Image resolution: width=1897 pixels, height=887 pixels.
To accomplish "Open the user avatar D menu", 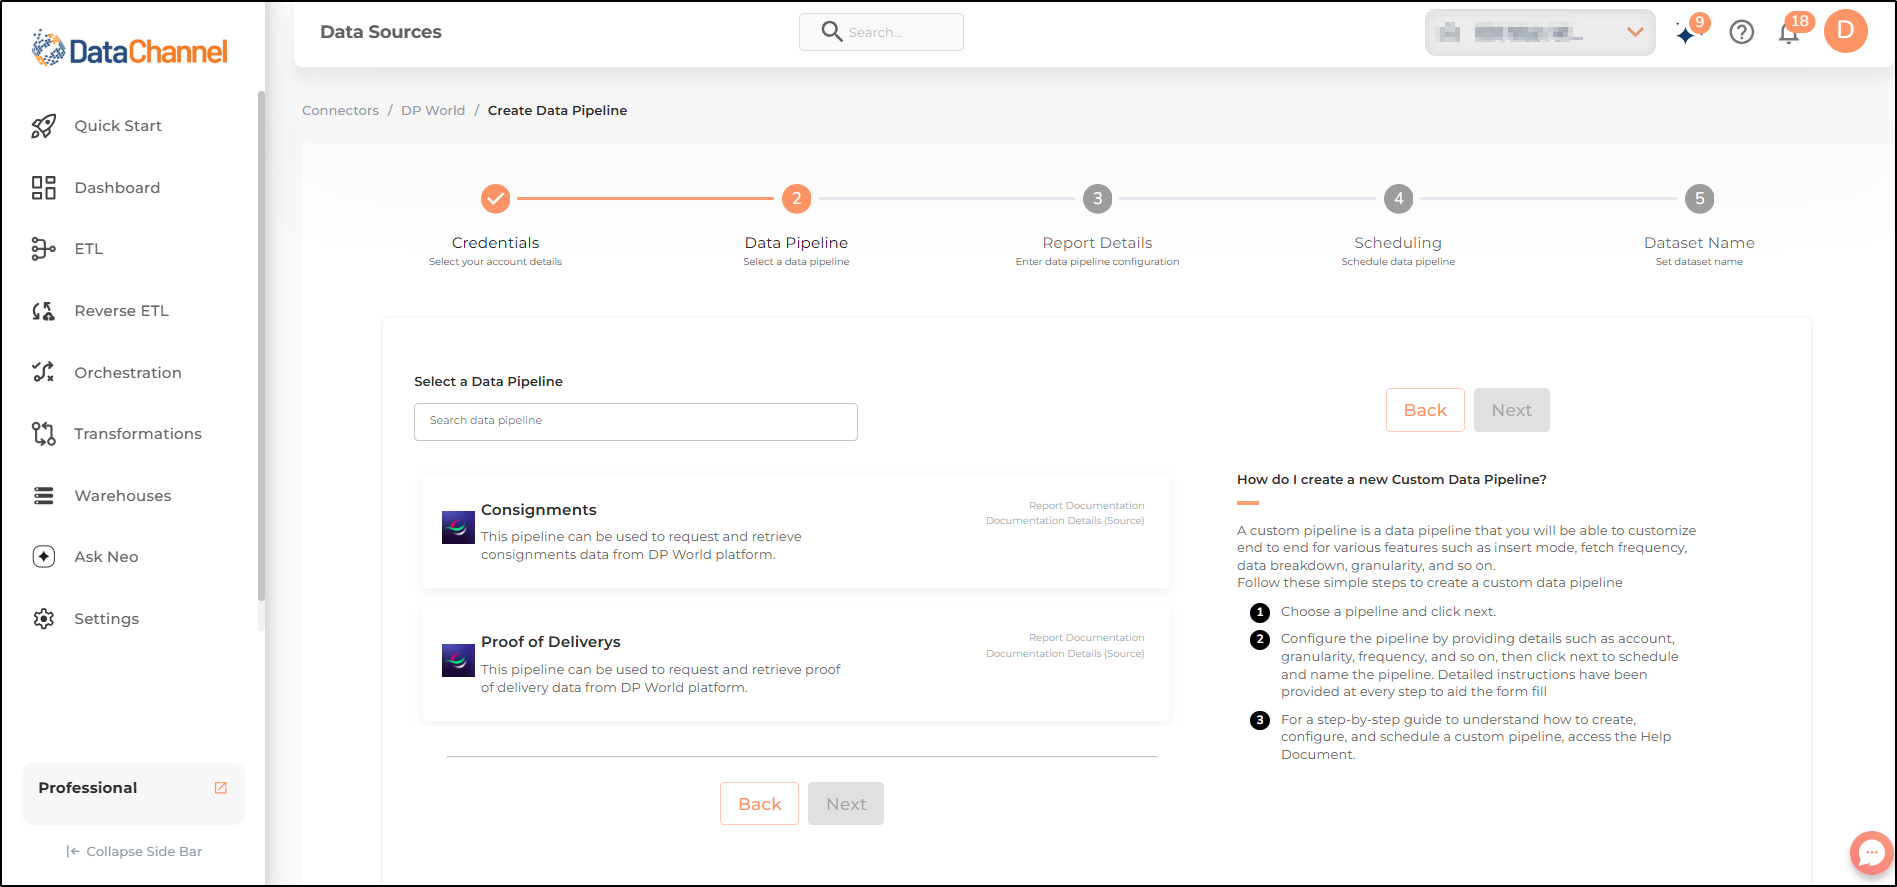I will click(x=1846, y=31).
